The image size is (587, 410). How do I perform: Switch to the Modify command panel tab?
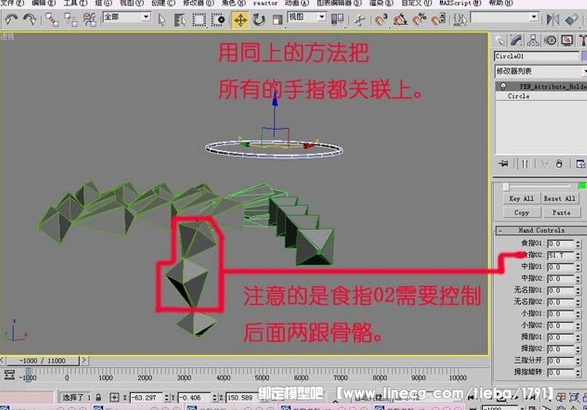pos(516,40)
